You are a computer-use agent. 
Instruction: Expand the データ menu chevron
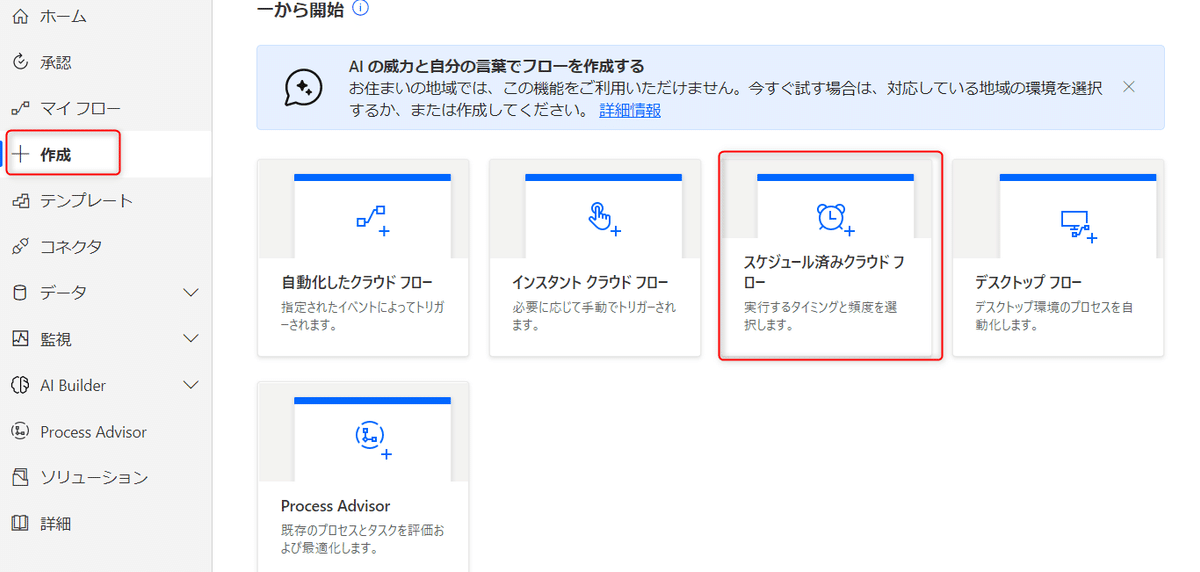192,293
